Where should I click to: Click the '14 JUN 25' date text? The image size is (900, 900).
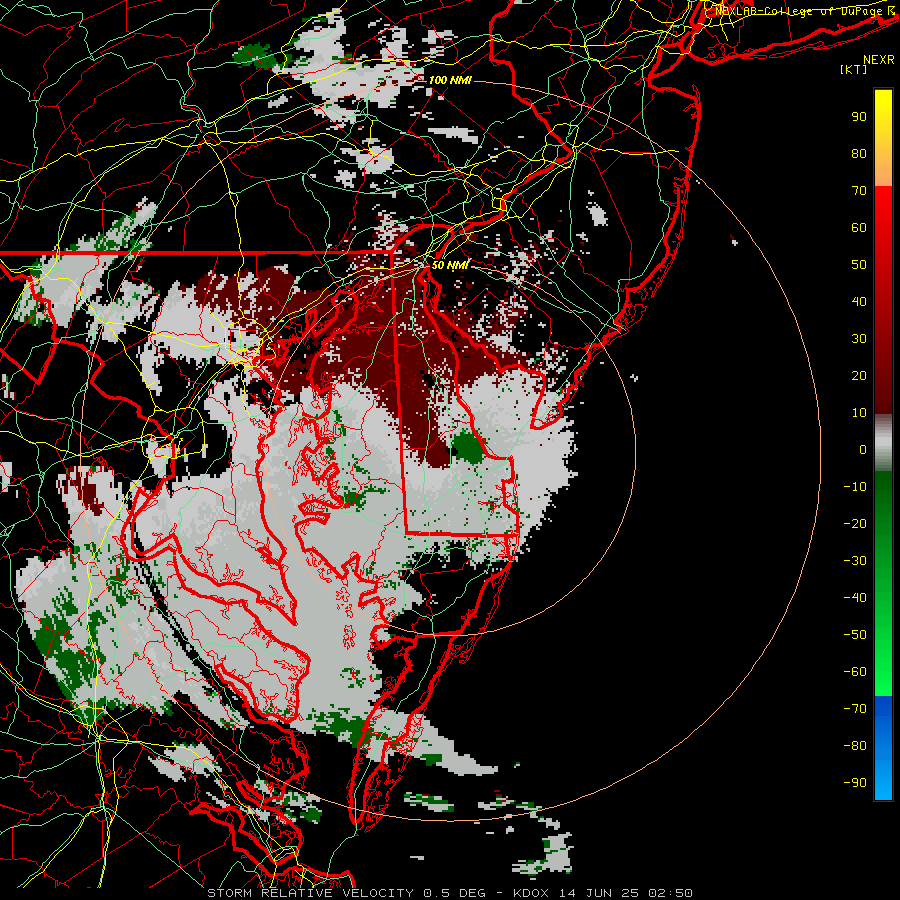click(x=598, y=893)
